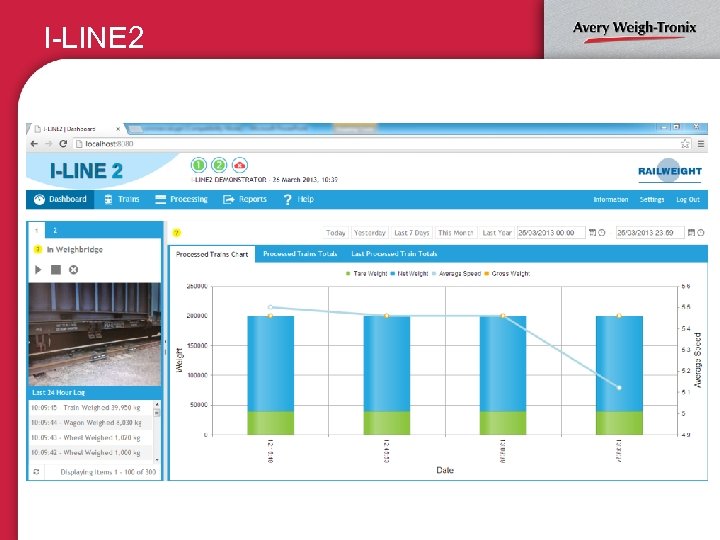Open the browser hamburger menu
The width and height of the screenshot is (720, 540).
point(701,144)
